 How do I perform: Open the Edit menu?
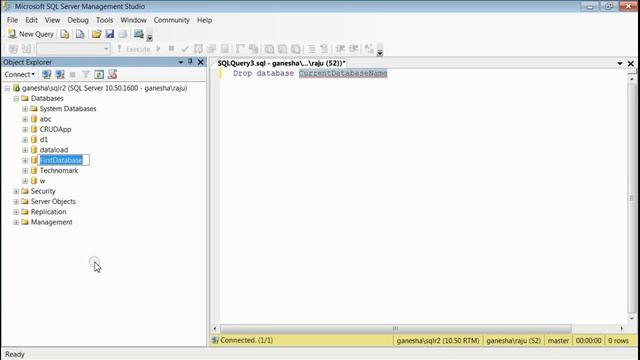(x=31, y=20)
